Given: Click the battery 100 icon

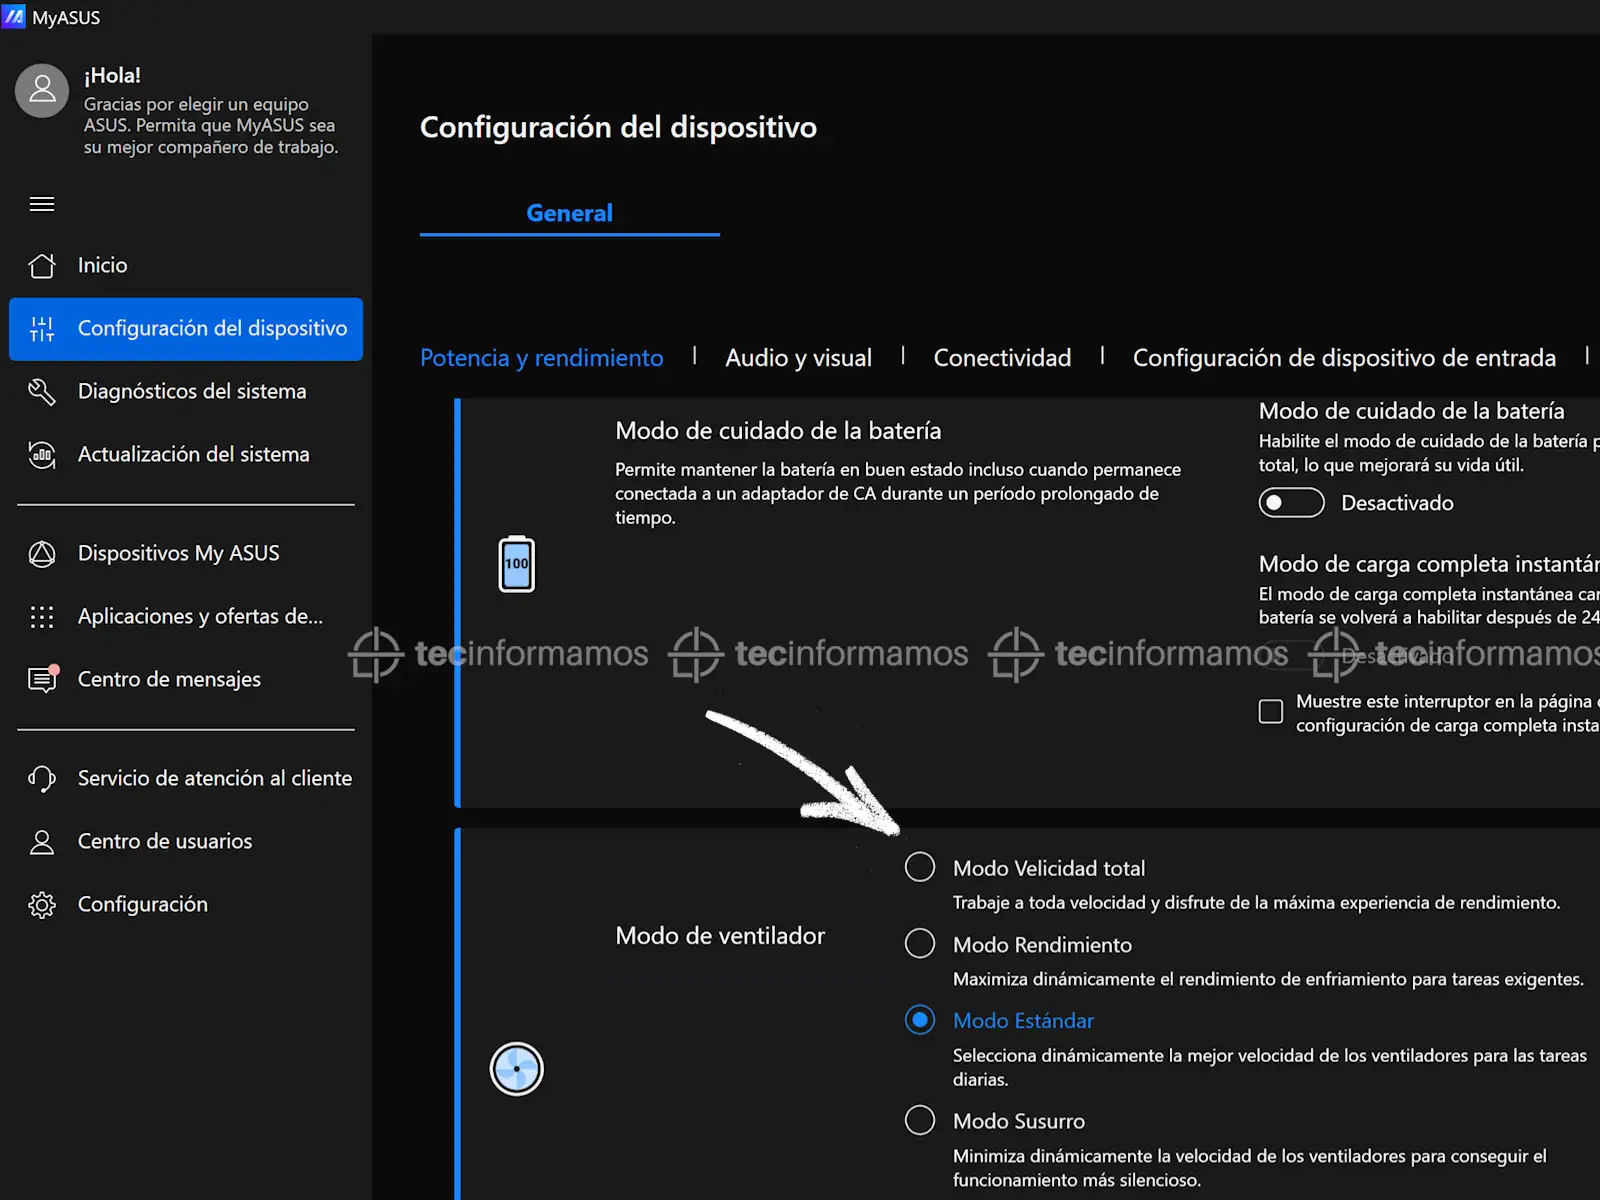Looking at the screenshot, I should click(517, 564).
